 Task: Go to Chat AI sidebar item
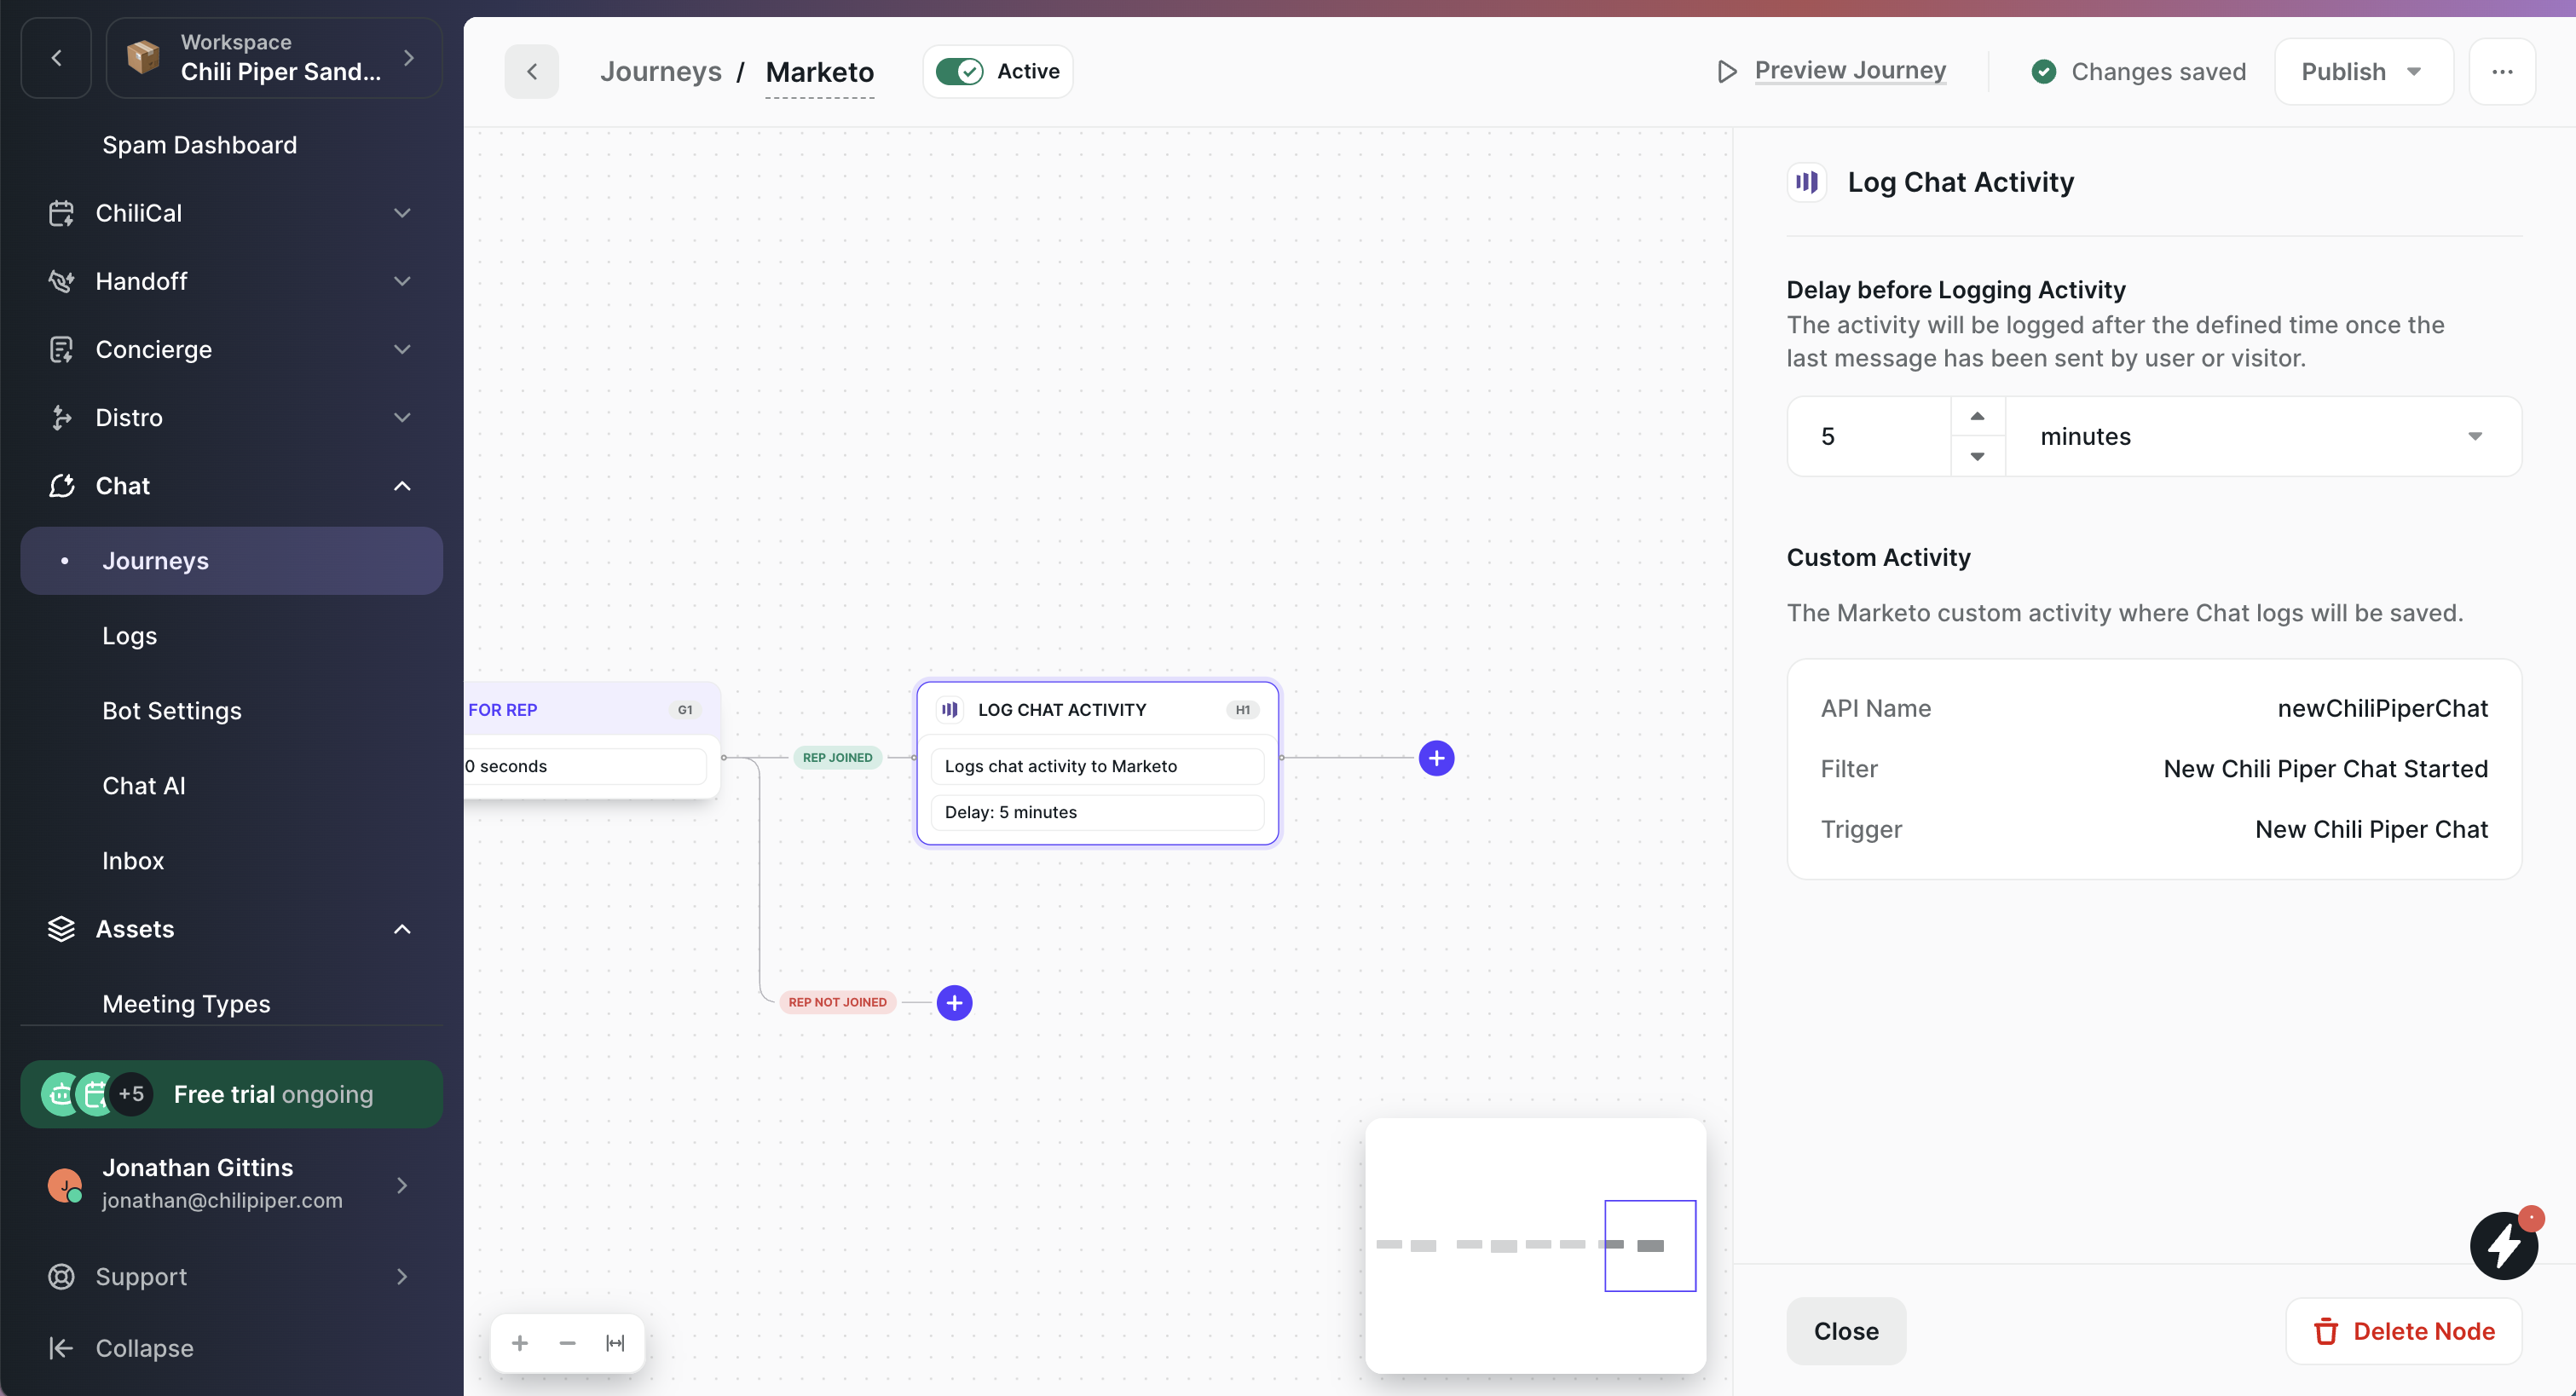(x=144, y=786)
